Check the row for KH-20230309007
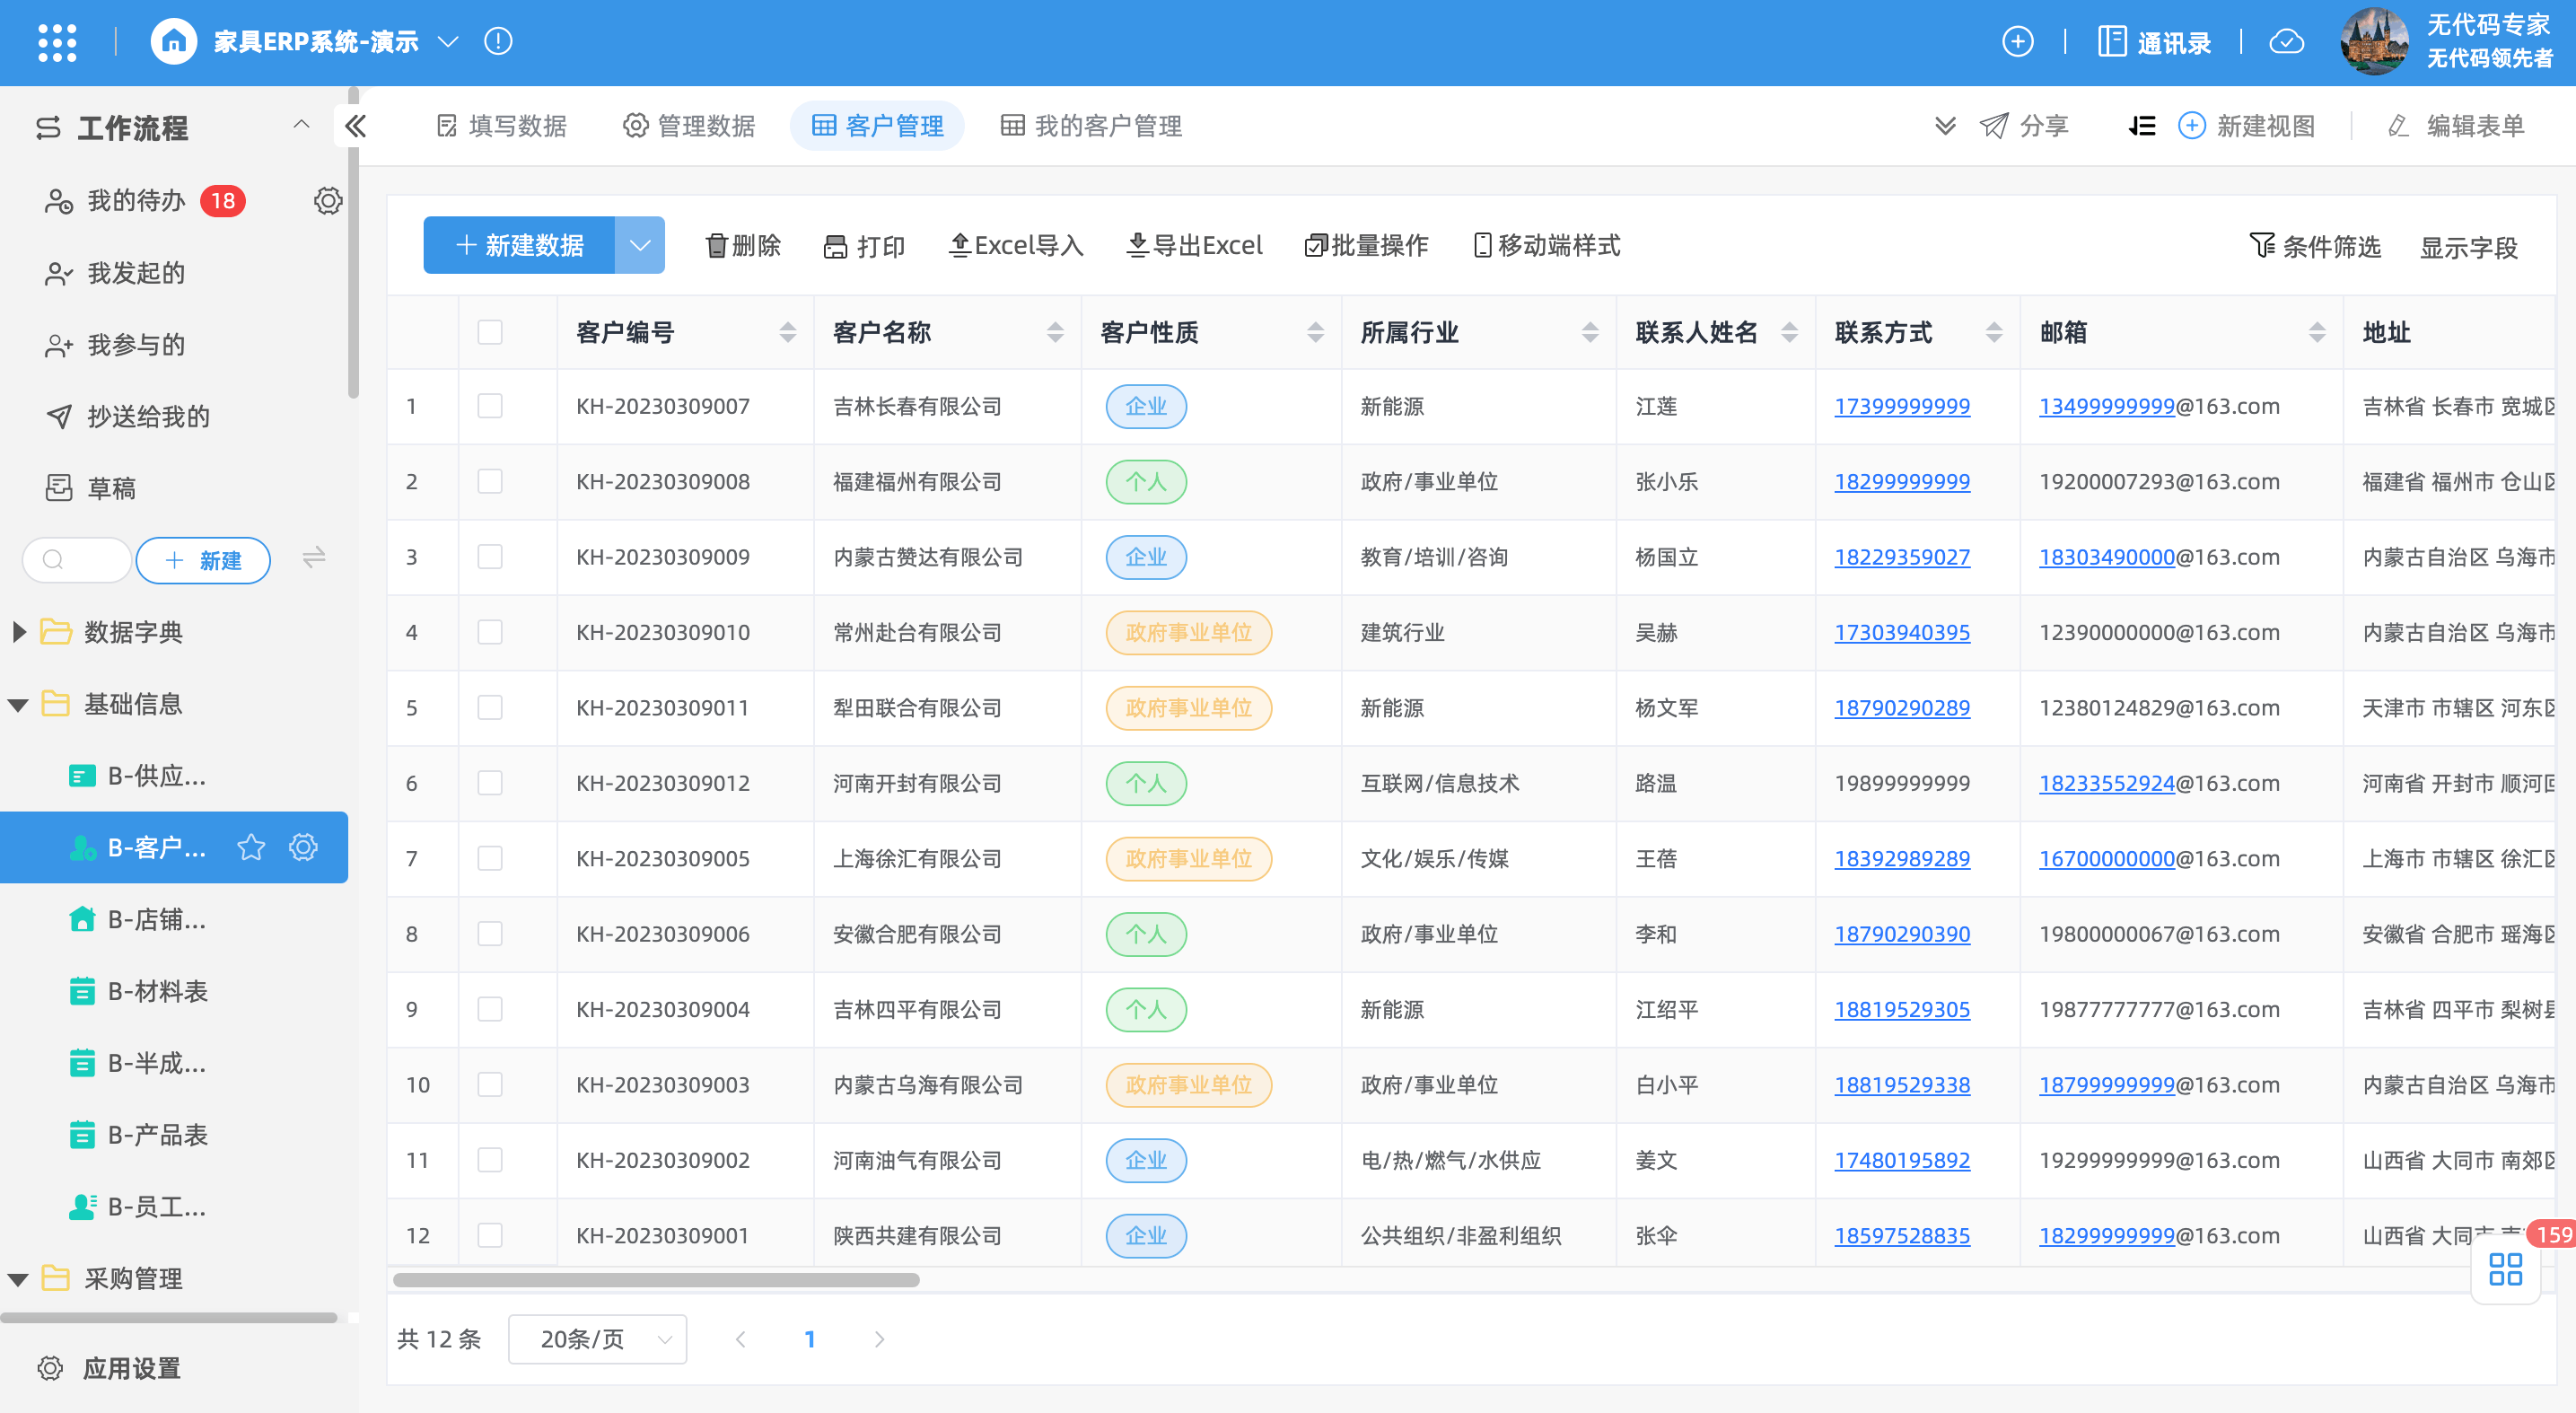This screenshot has width=2576, height=1413. pos(490,406)
